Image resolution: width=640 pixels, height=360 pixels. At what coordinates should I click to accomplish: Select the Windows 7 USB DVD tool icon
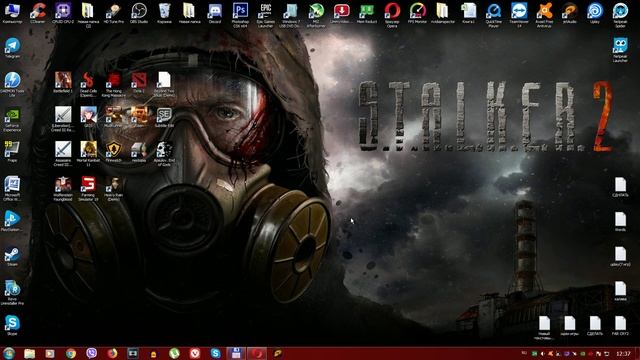click(x=291, y=15)
